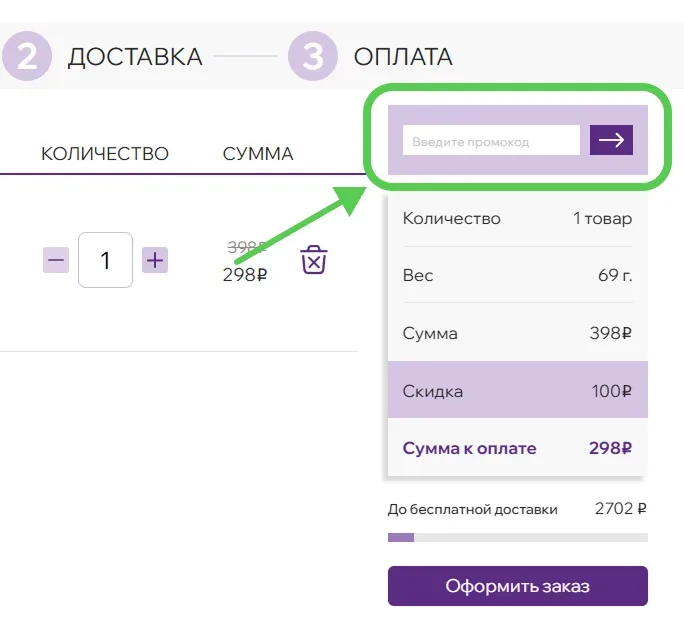This screenshot has width=684, height=634.
Task: Click the 'Сумма к оплате' label
Action: (469, 448)
